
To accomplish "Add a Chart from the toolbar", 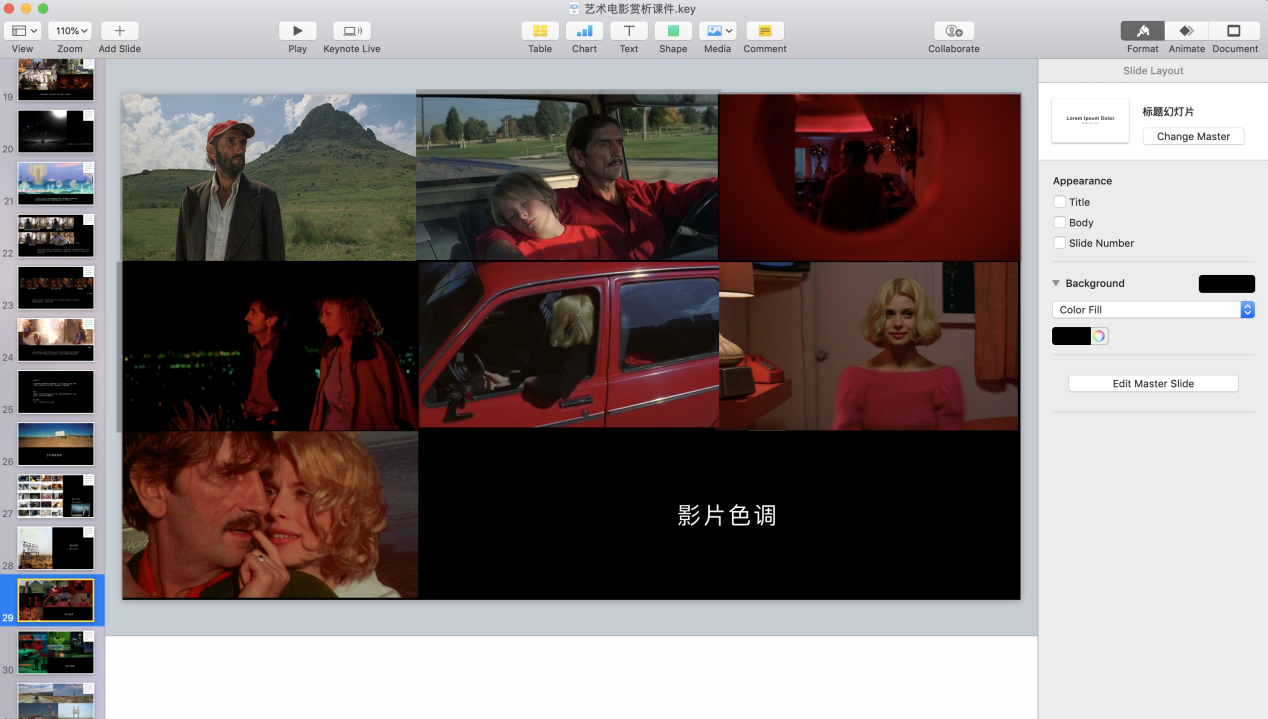I will (584, 31).
